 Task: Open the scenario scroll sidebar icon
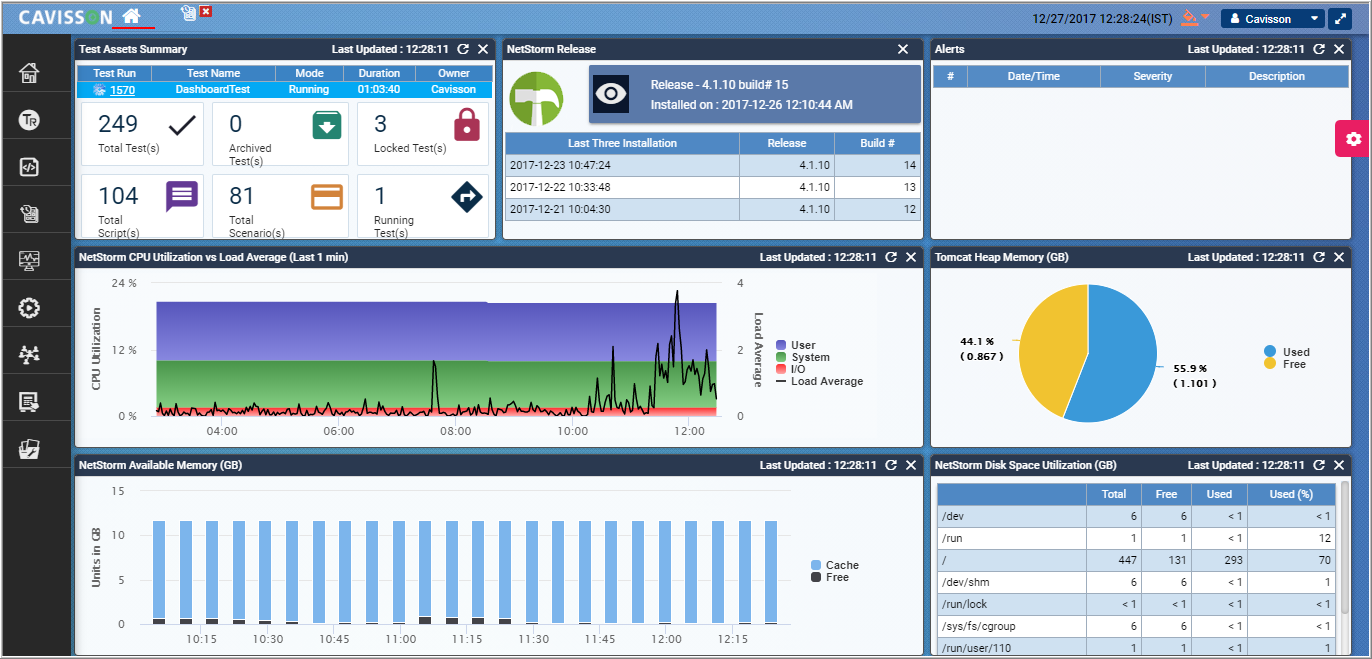(29, 214)
